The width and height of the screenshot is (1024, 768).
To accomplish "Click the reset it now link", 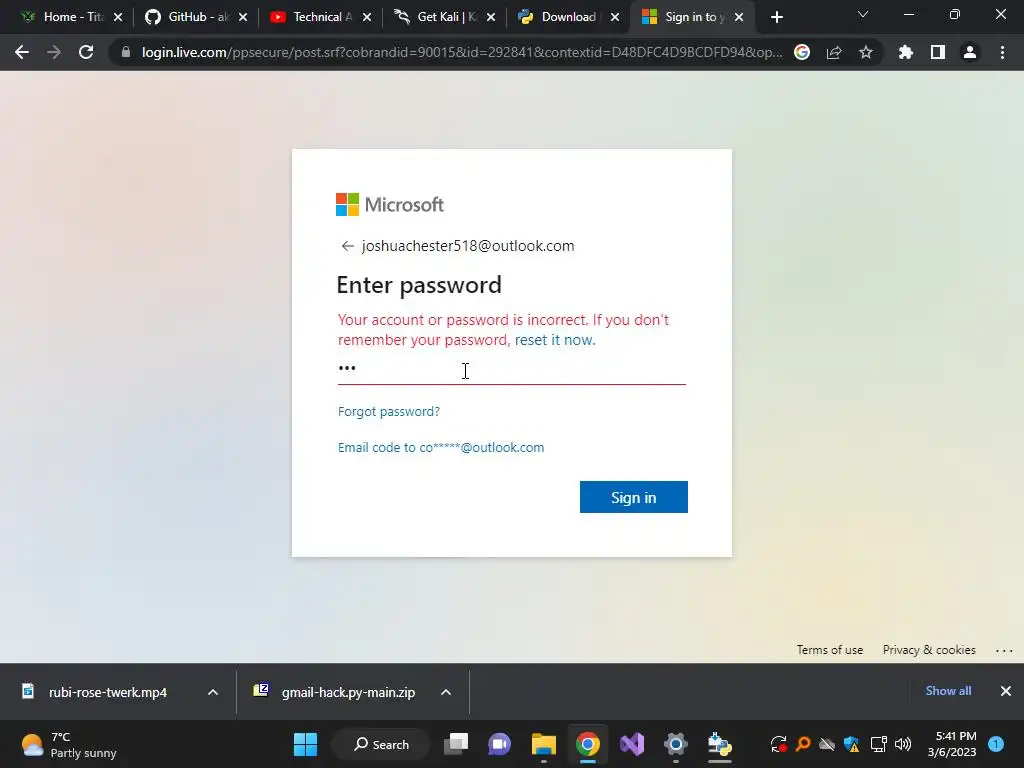I will (x=555, y=340).
